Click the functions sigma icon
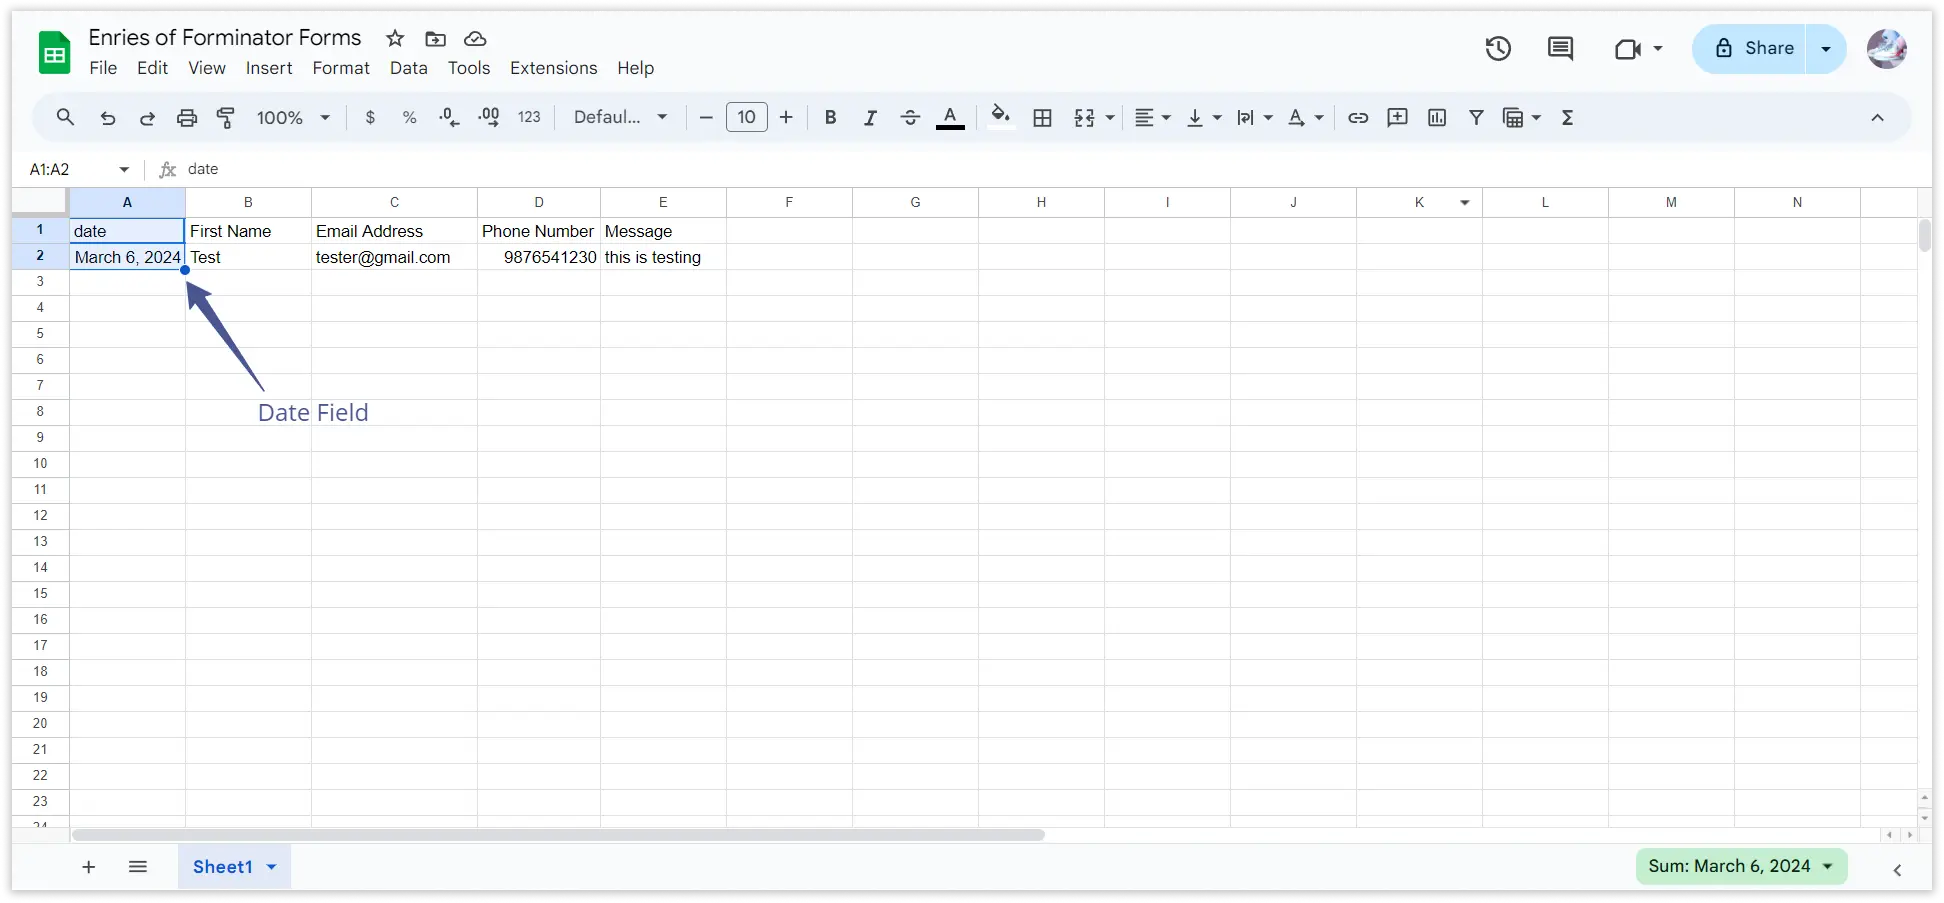 [1567, 118]
